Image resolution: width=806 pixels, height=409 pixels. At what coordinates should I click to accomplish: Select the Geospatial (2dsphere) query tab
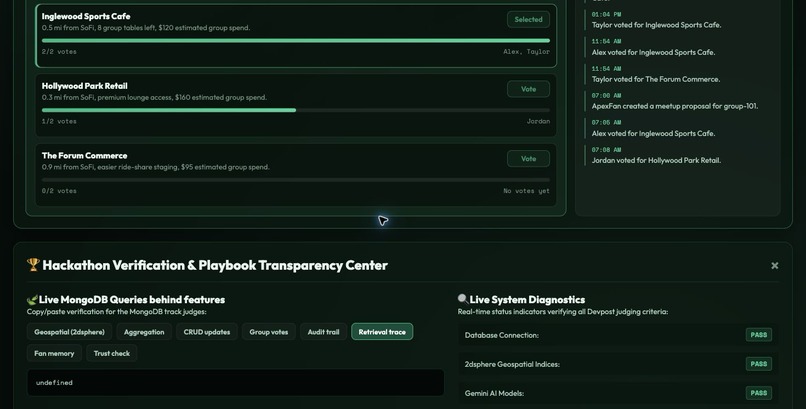point(69,332)
